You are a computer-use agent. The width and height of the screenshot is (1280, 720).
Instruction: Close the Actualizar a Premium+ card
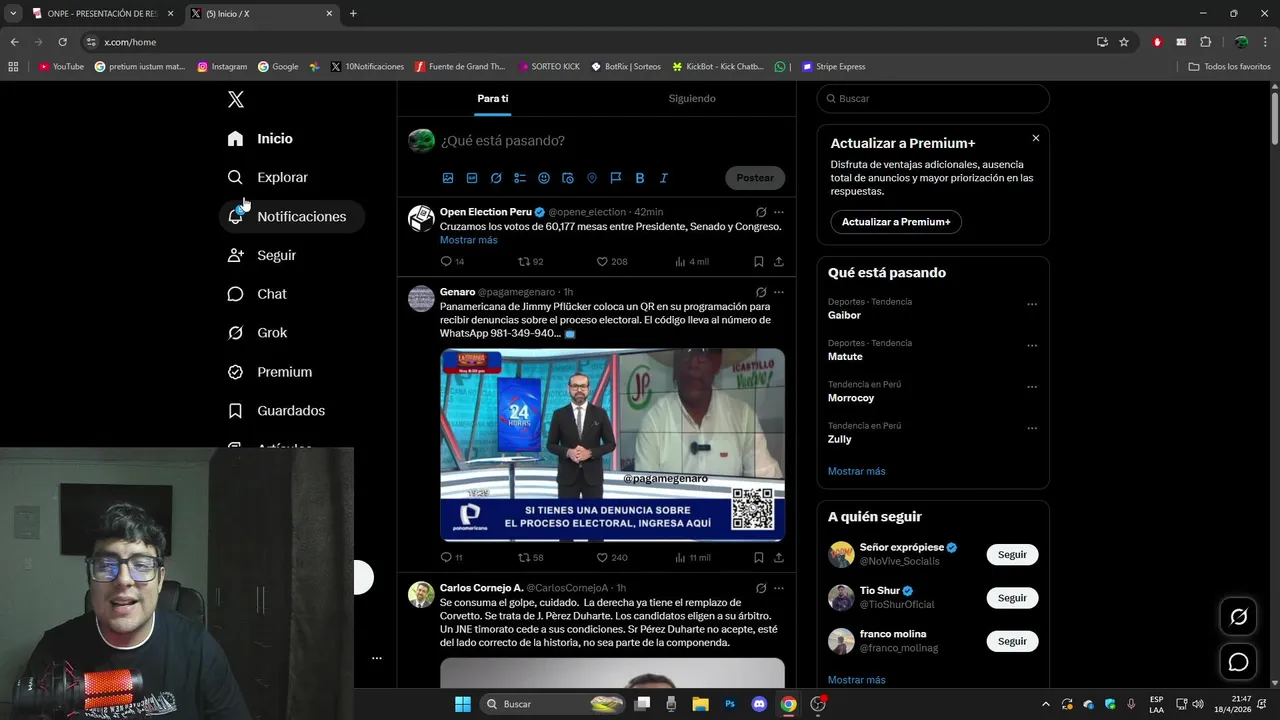click(x=1036, y=138)
